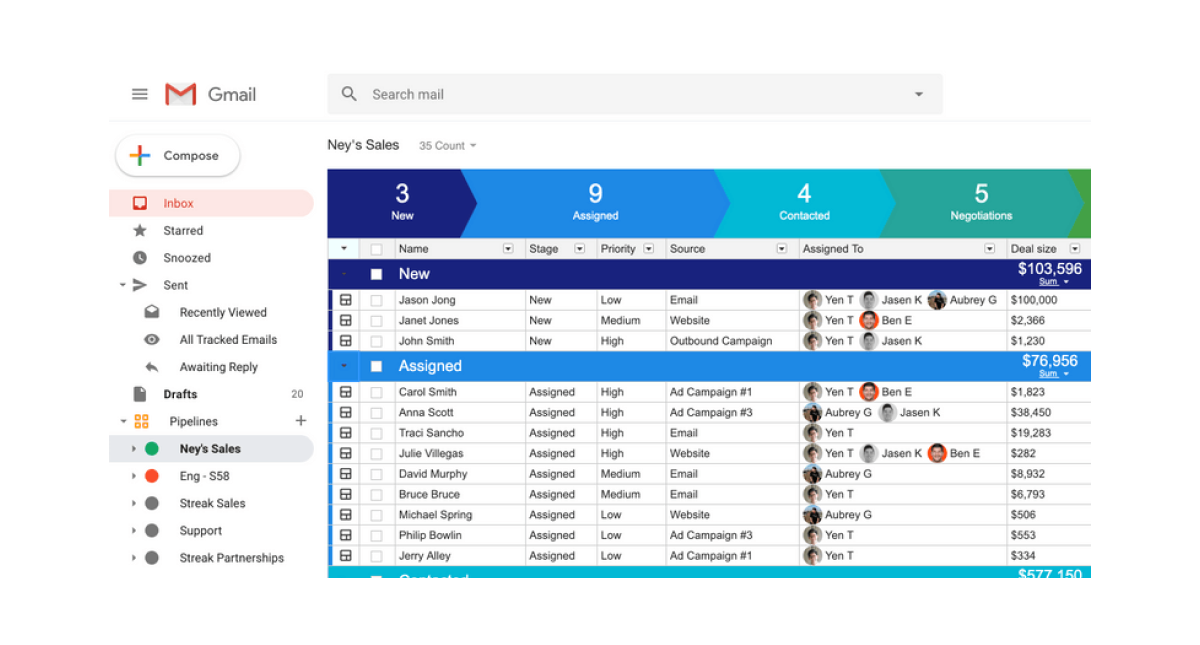Image resolution: width=1200 pixels, height=645 pixels.
Task: Click the red dot for Eng - S58
Action: 152,476
